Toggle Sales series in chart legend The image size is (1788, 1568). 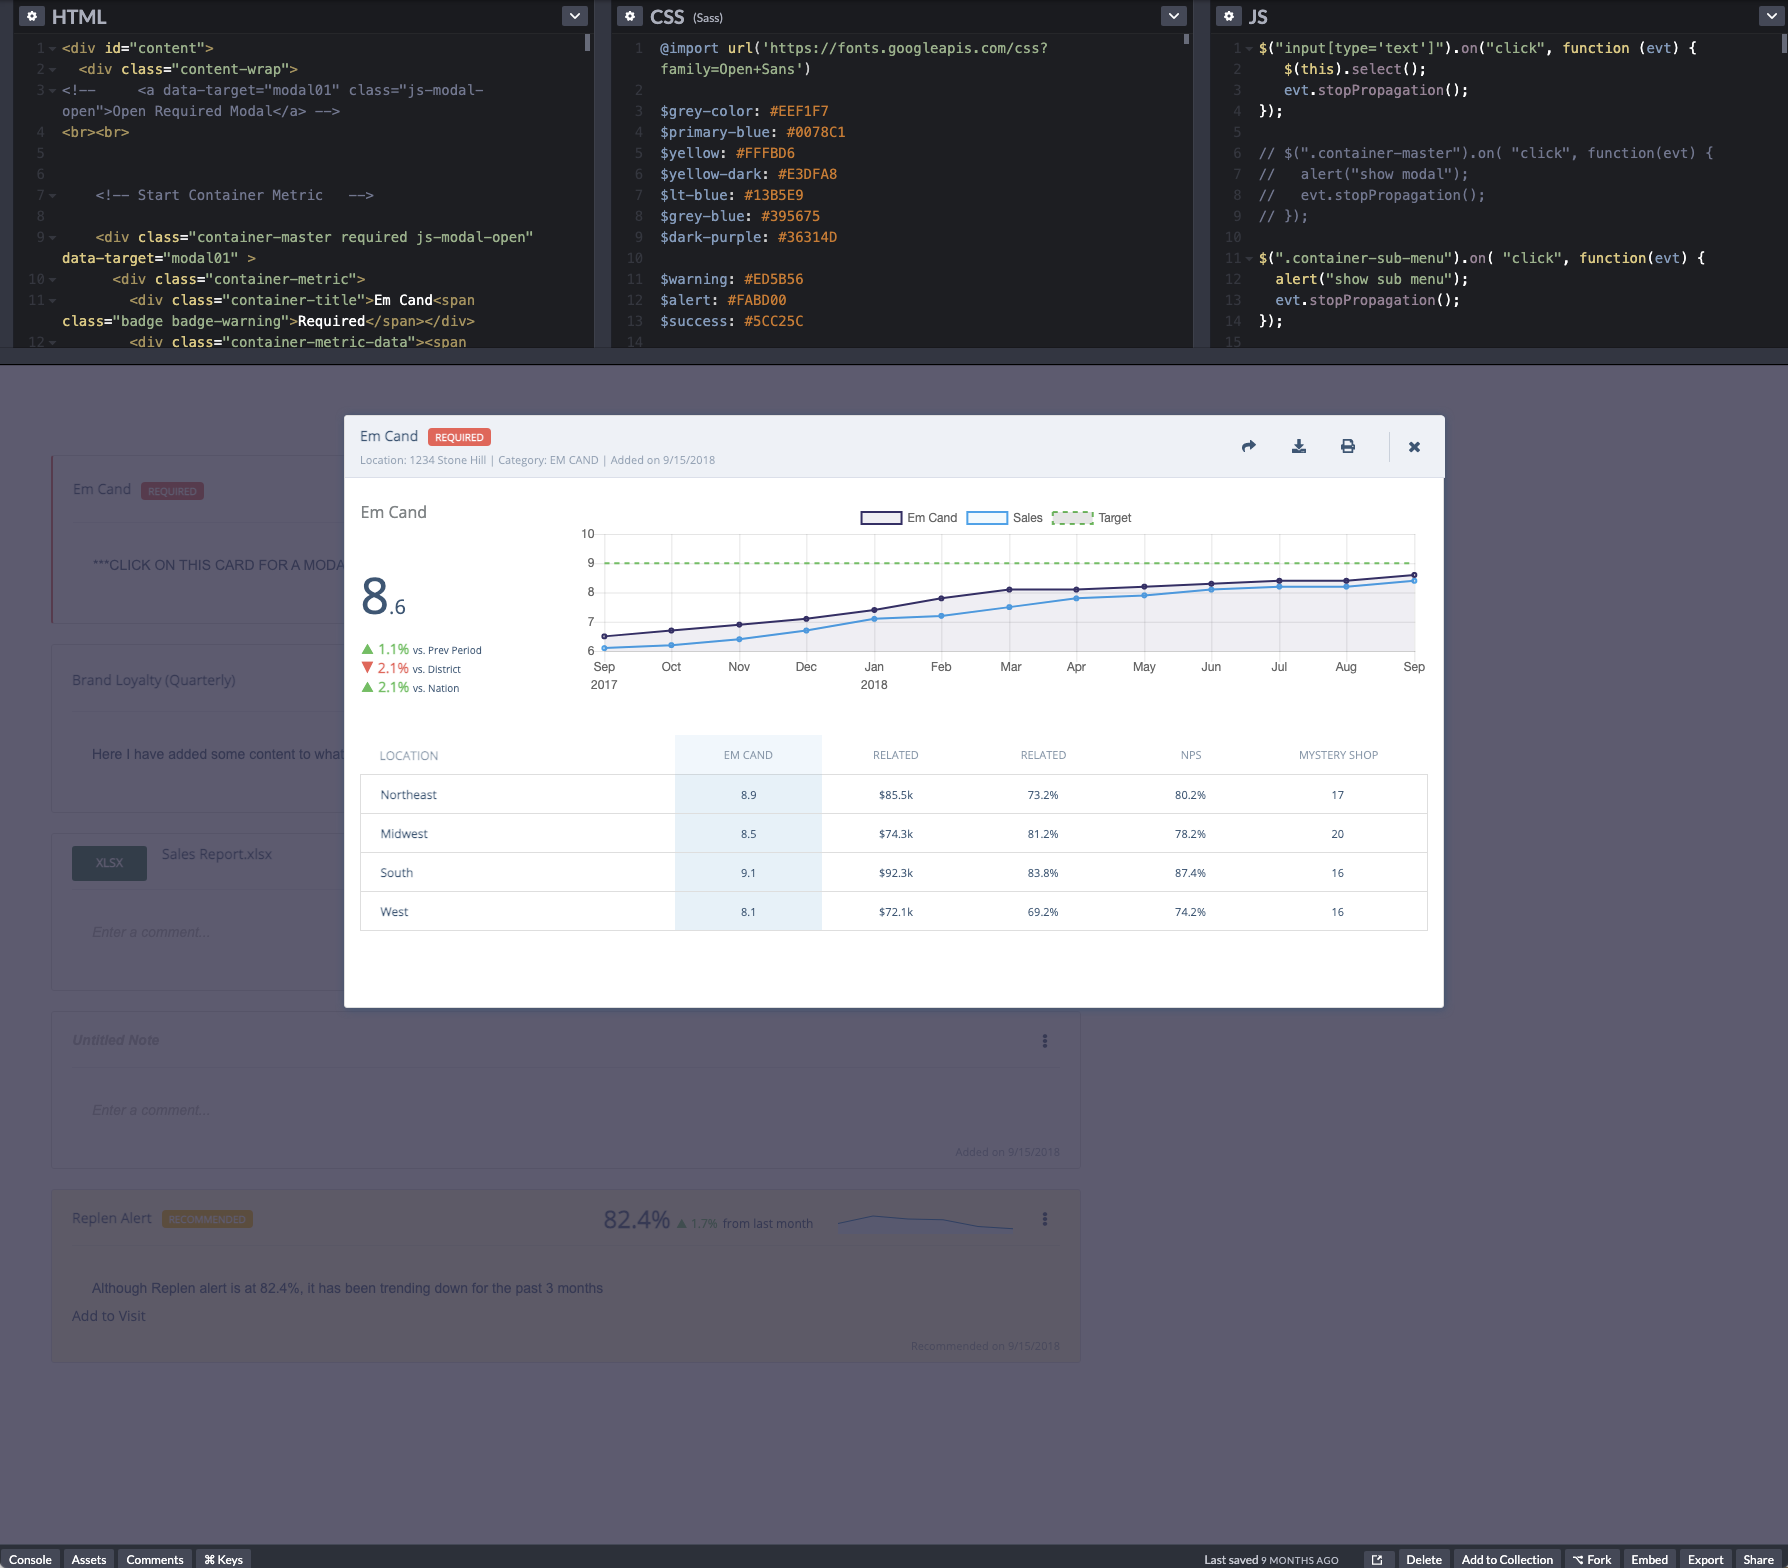point(1005,518)
